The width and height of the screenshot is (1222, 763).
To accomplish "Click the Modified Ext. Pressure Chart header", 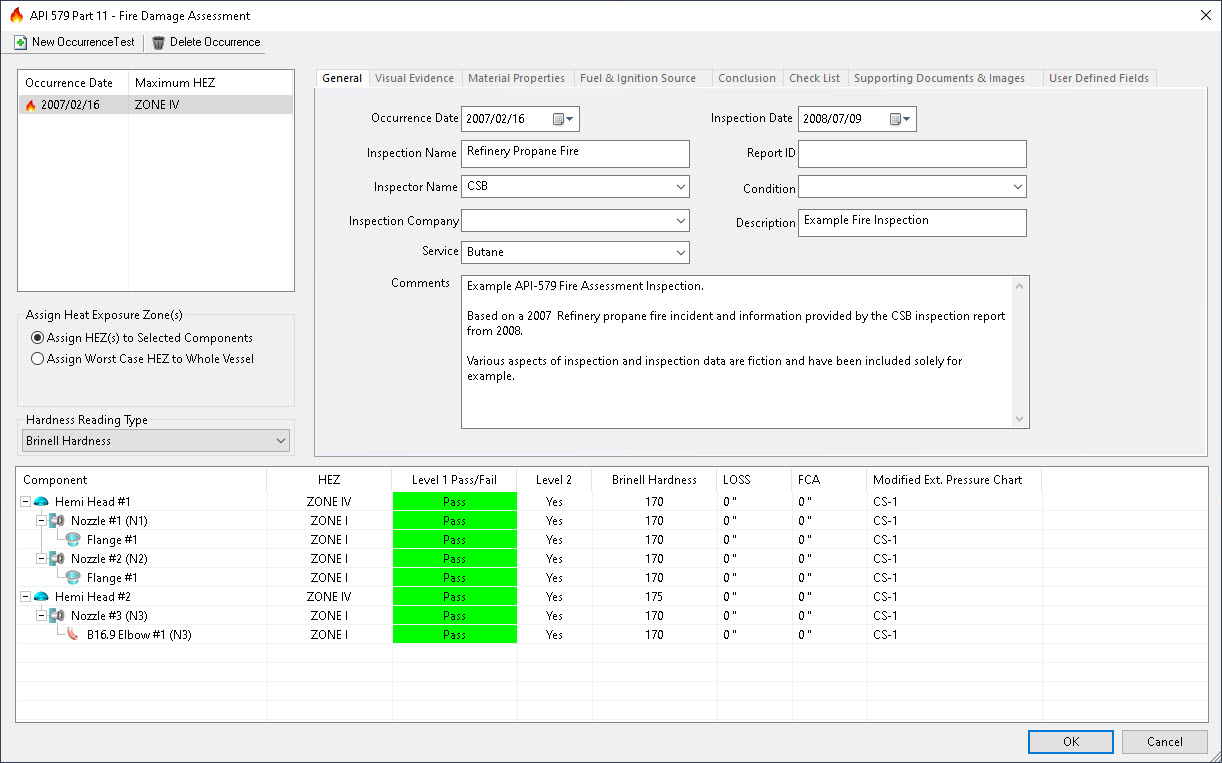I will (953, 480).
